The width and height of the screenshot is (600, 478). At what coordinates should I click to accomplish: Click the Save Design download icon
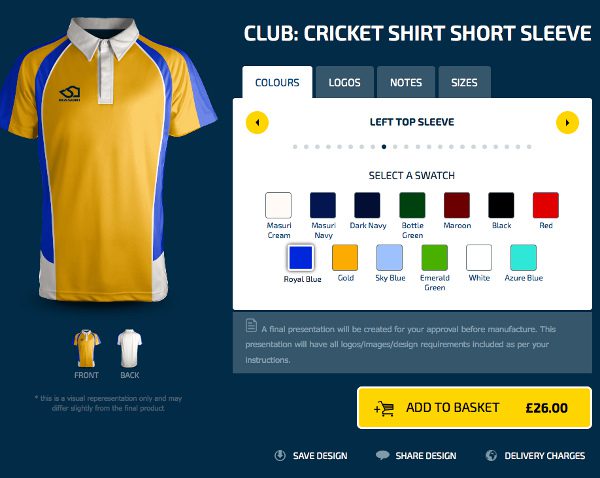point(280,455)
